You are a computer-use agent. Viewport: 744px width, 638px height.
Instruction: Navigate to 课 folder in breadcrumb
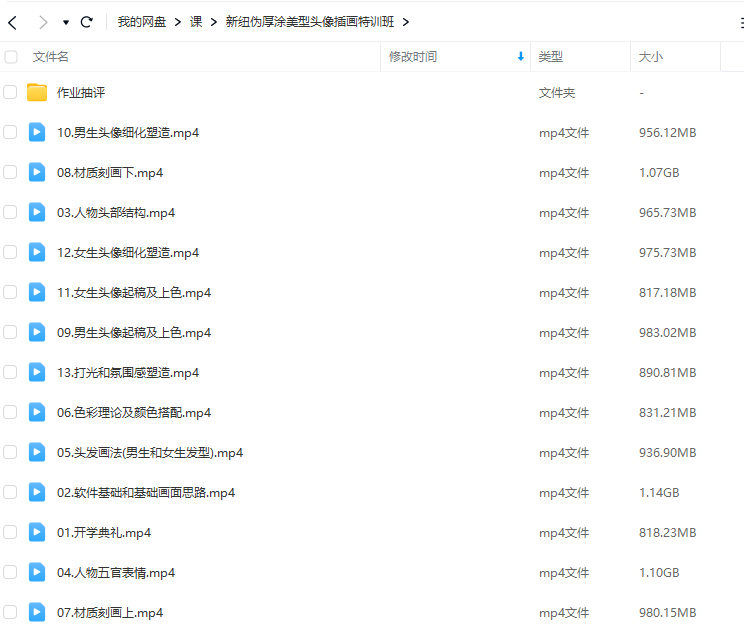coord(196,22)
